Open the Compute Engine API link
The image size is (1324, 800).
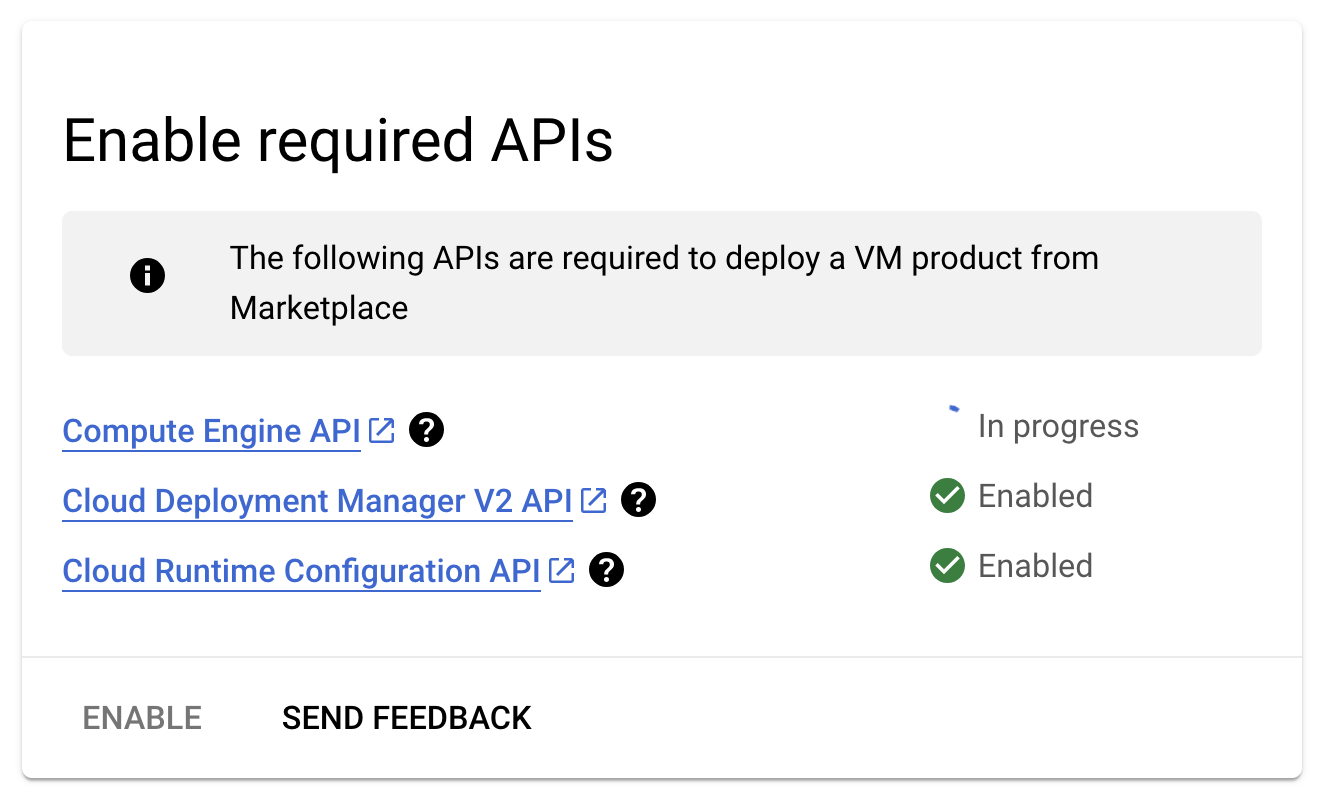210,430
